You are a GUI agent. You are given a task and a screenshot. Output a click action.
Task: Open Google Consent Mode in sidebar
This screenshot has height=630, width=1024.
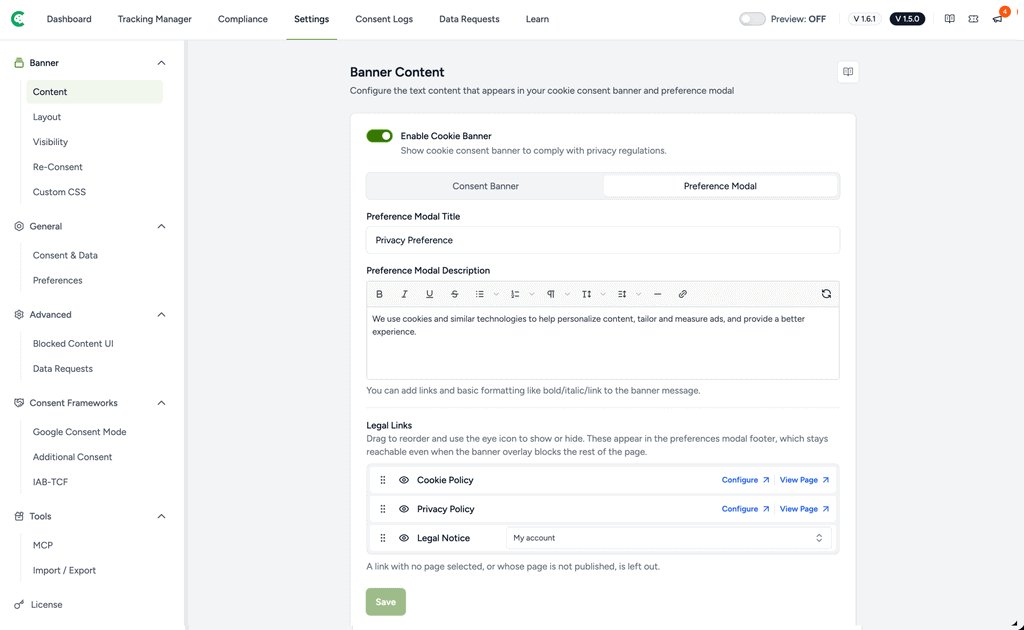click(x=80, y=432)
